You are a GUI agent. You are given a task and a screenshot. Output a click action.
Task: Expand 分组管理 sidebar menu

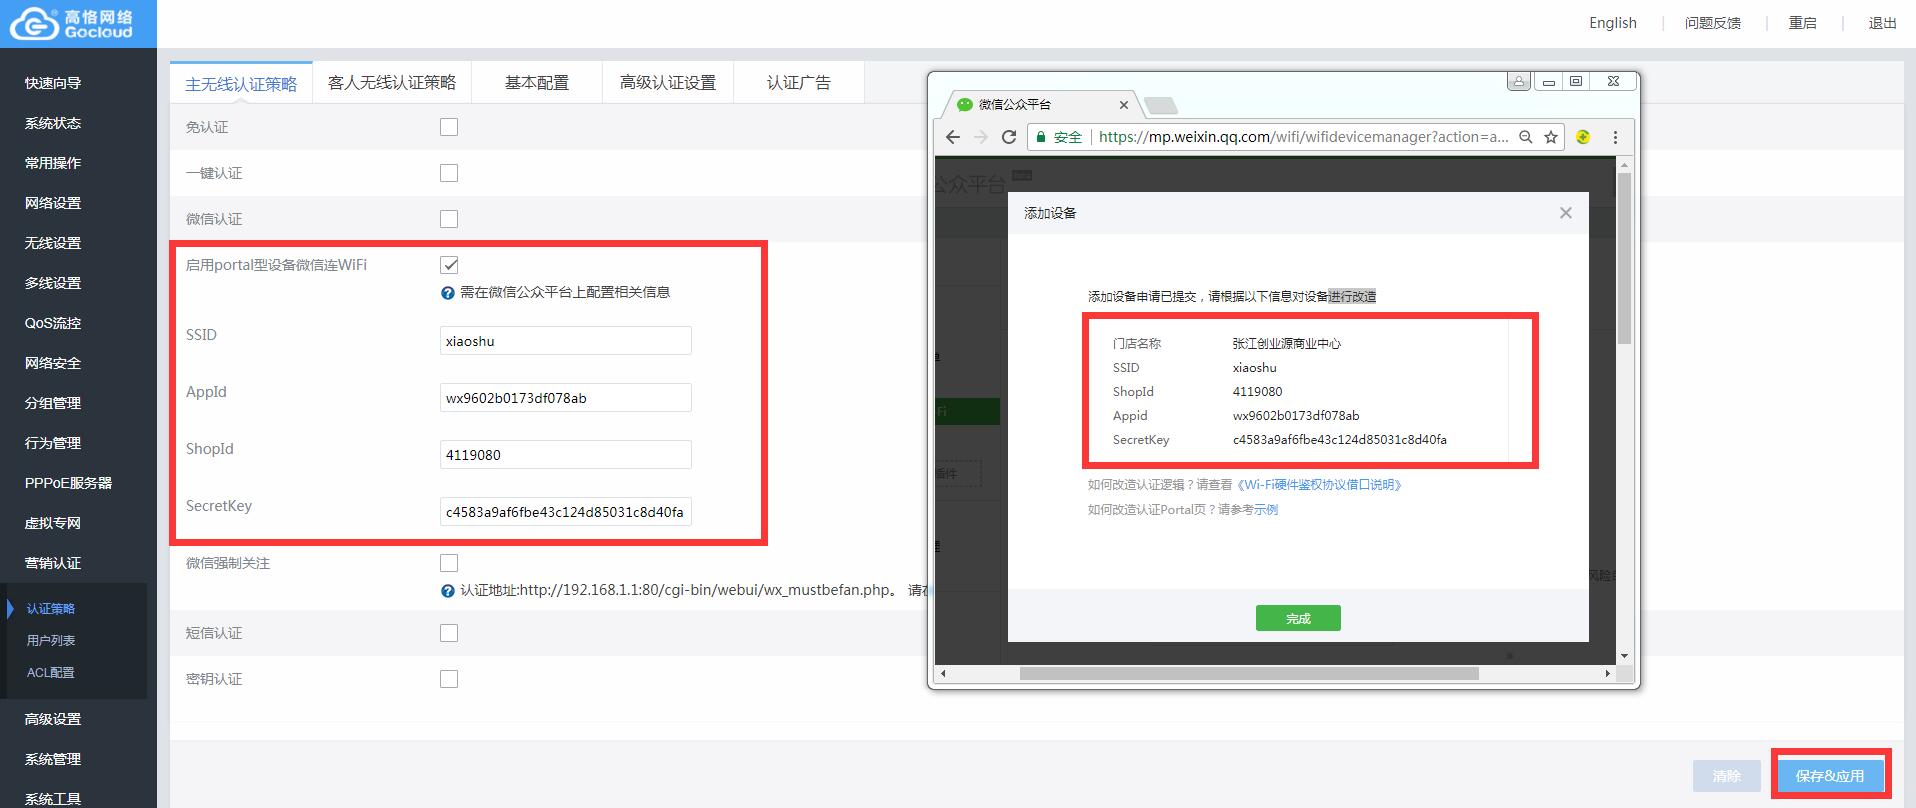coord(53,403)
